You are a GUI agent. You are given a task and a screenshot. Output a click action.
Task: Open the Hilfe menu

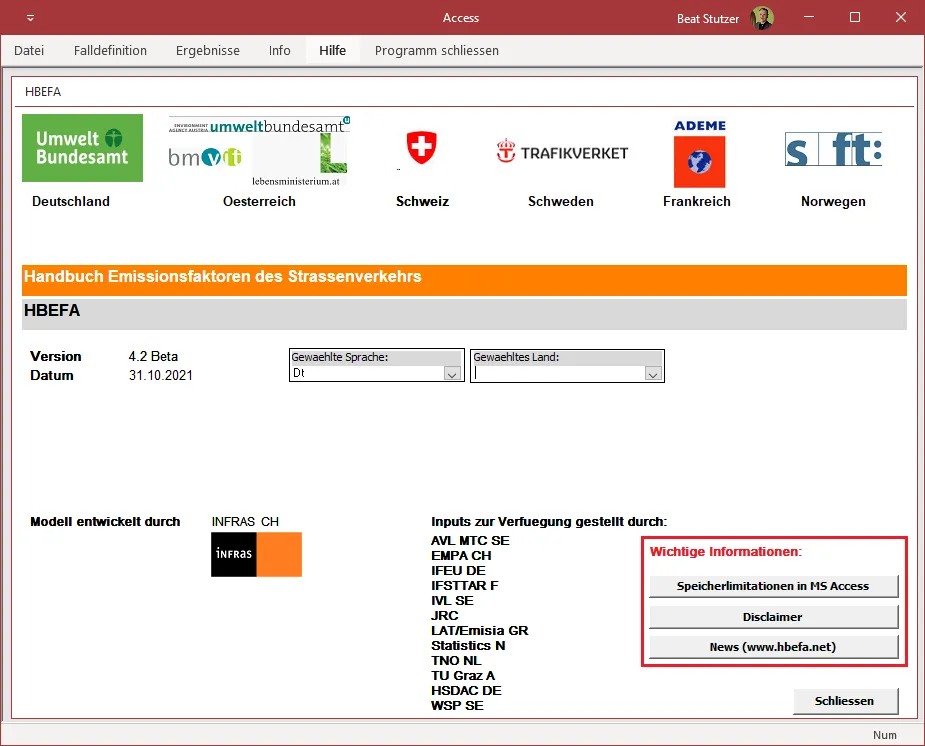pyautogui.click(x=333, y=51)
